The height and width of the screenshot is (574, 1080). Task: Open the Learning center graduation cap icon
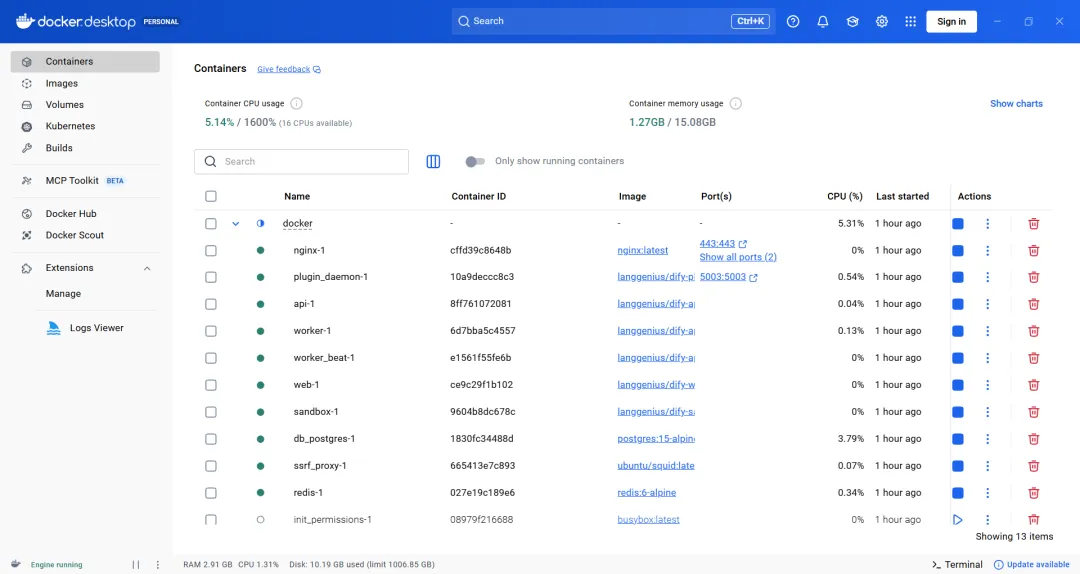click(x=852, y=21)
